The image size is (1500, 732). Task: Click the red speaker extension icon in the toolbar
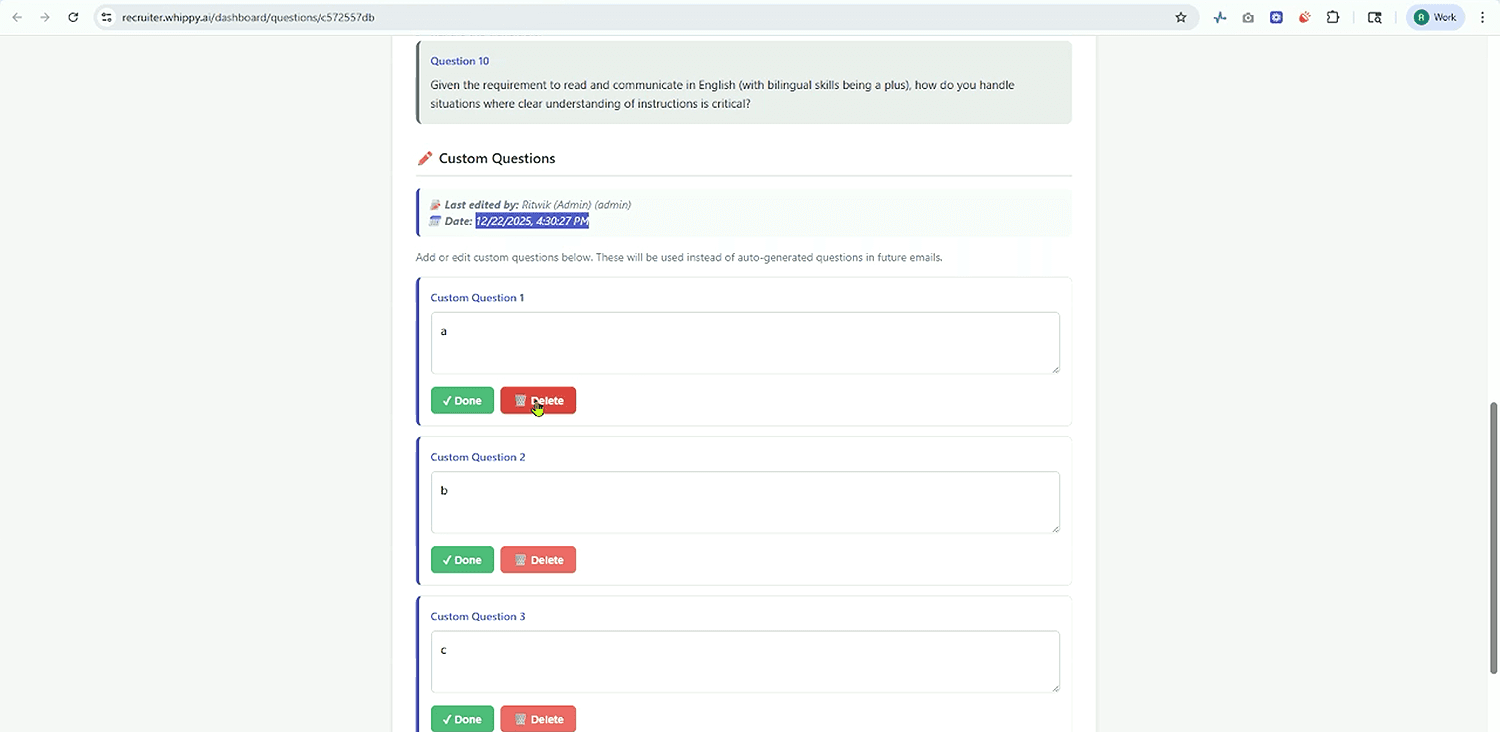tap(1304, 17)
